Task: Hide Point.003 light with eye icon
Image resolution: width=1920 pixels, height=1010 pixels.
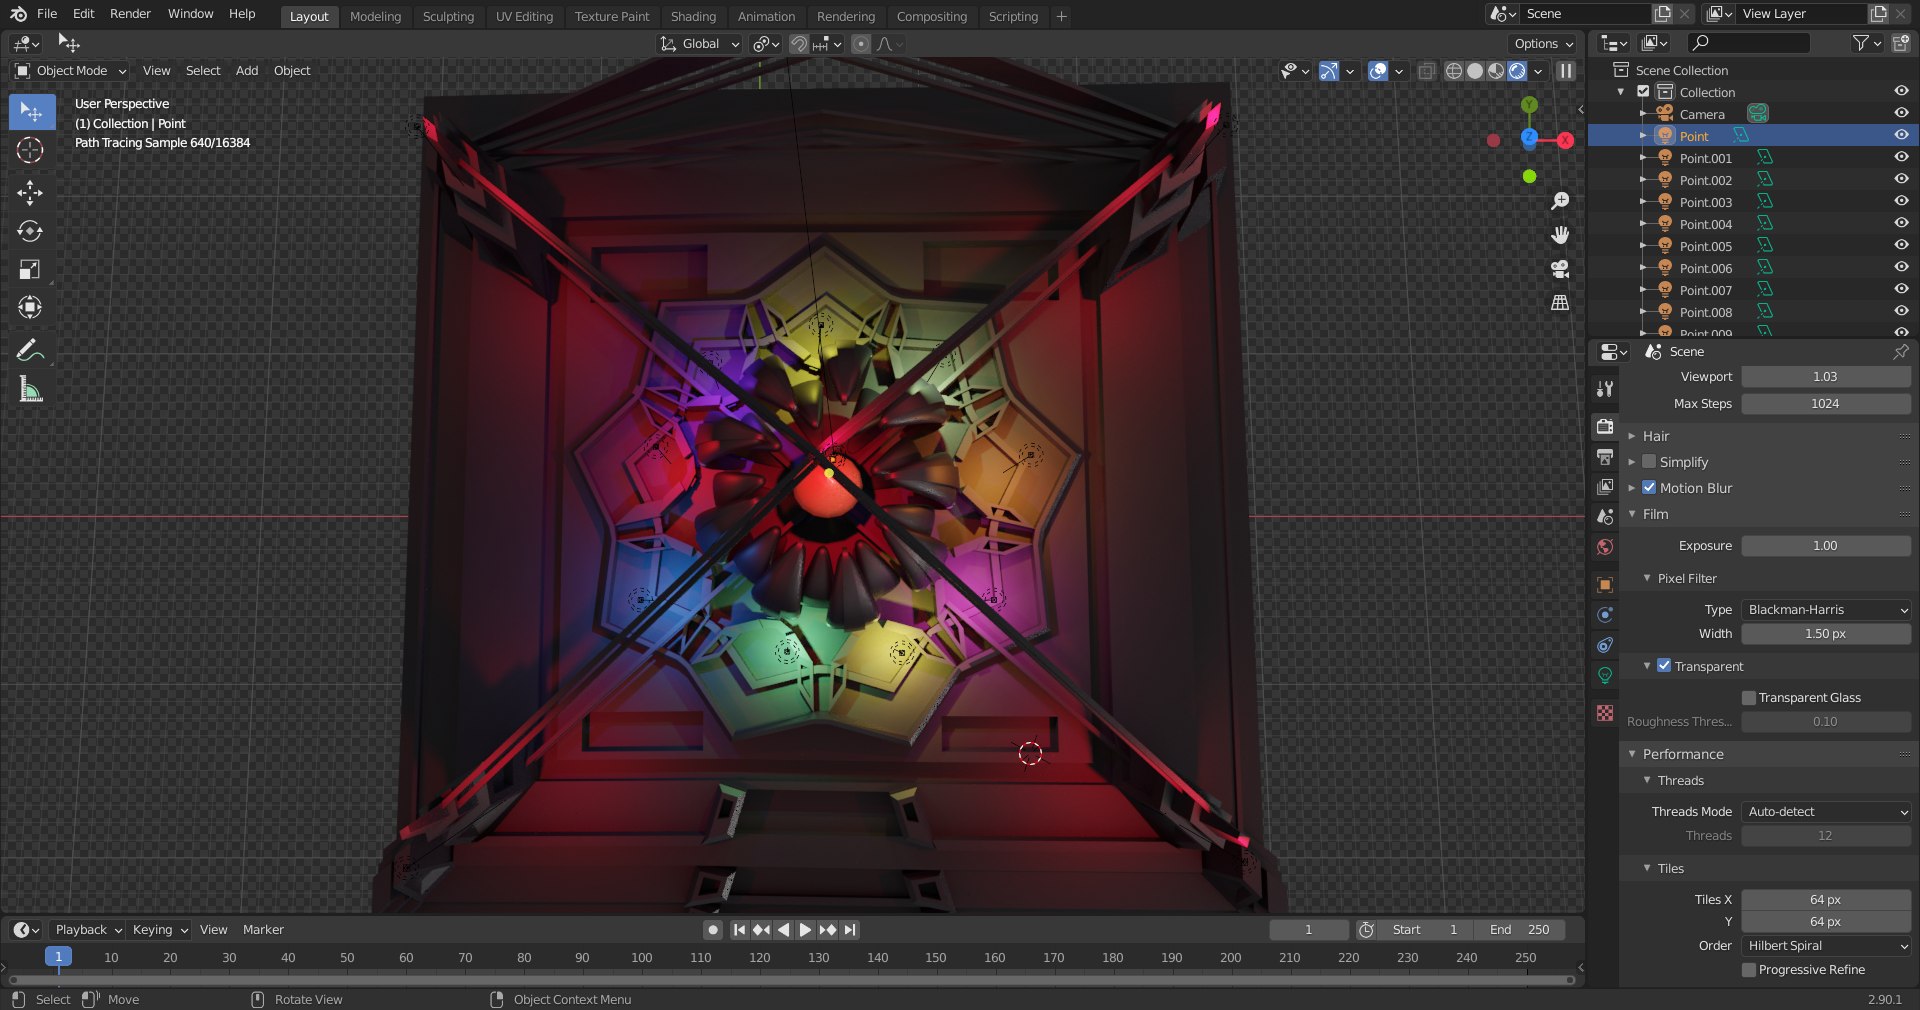Action: 1901,202
